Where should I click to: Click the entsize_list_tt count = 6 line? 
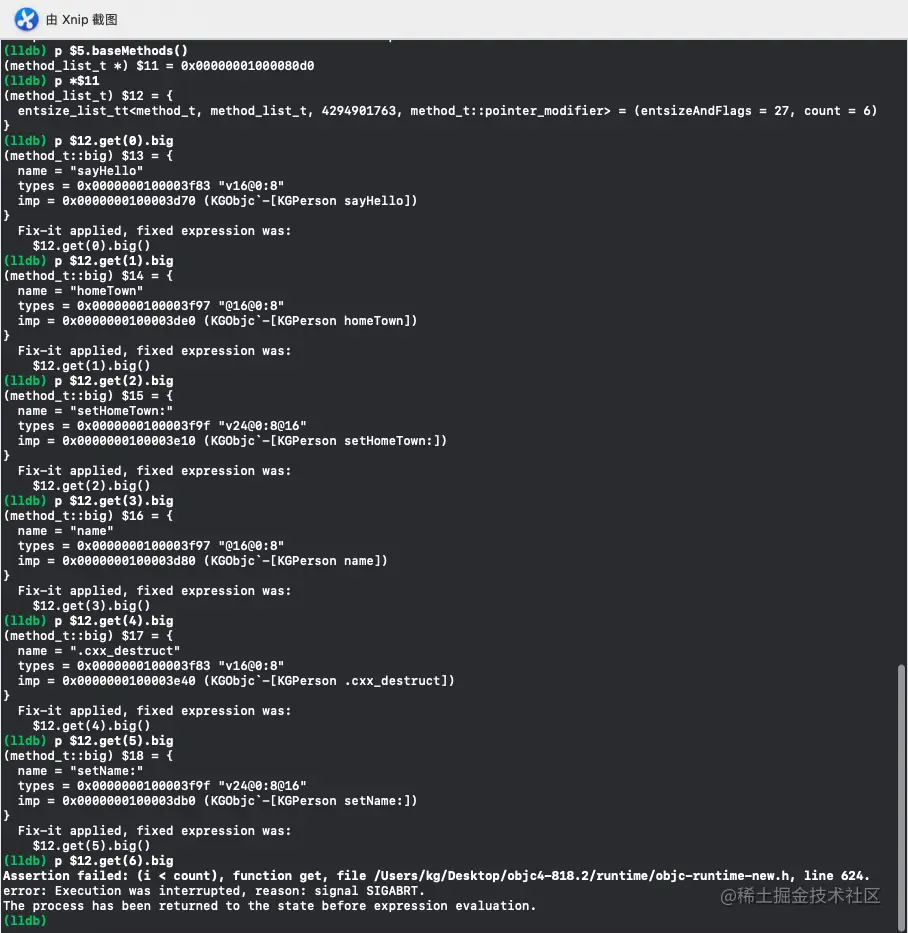[447, 111]
